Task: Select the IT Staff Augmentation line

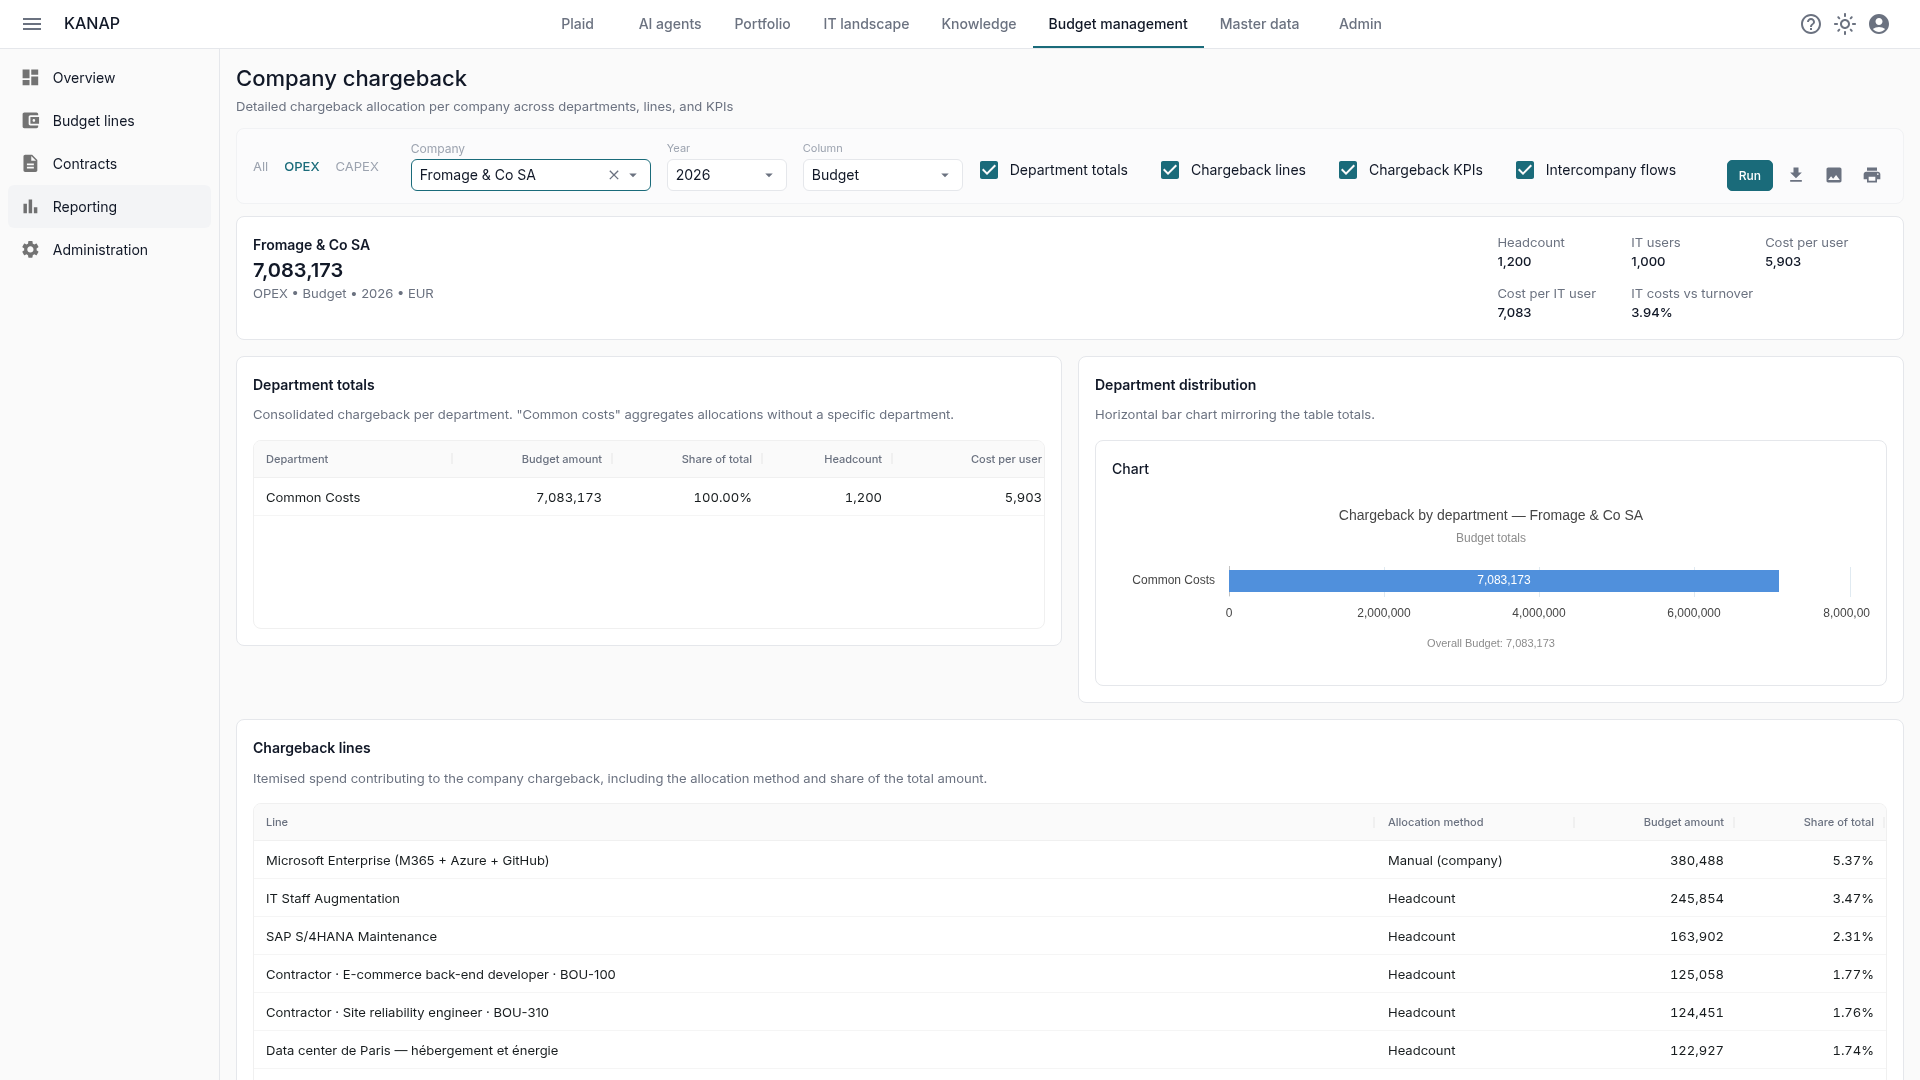Action: (1069, 899)
